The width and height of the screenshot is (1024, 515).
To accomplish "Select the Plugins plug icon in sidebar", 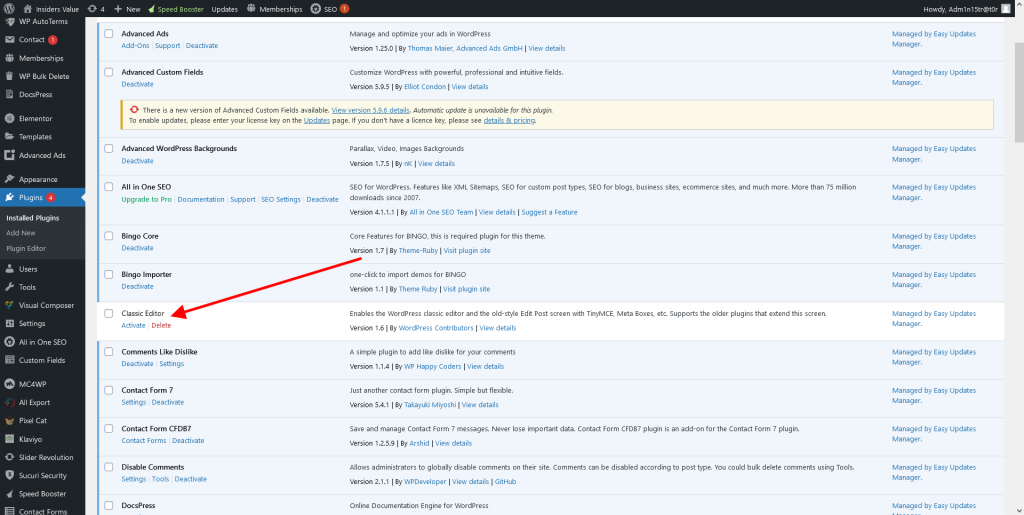I will tap(9, 197).
